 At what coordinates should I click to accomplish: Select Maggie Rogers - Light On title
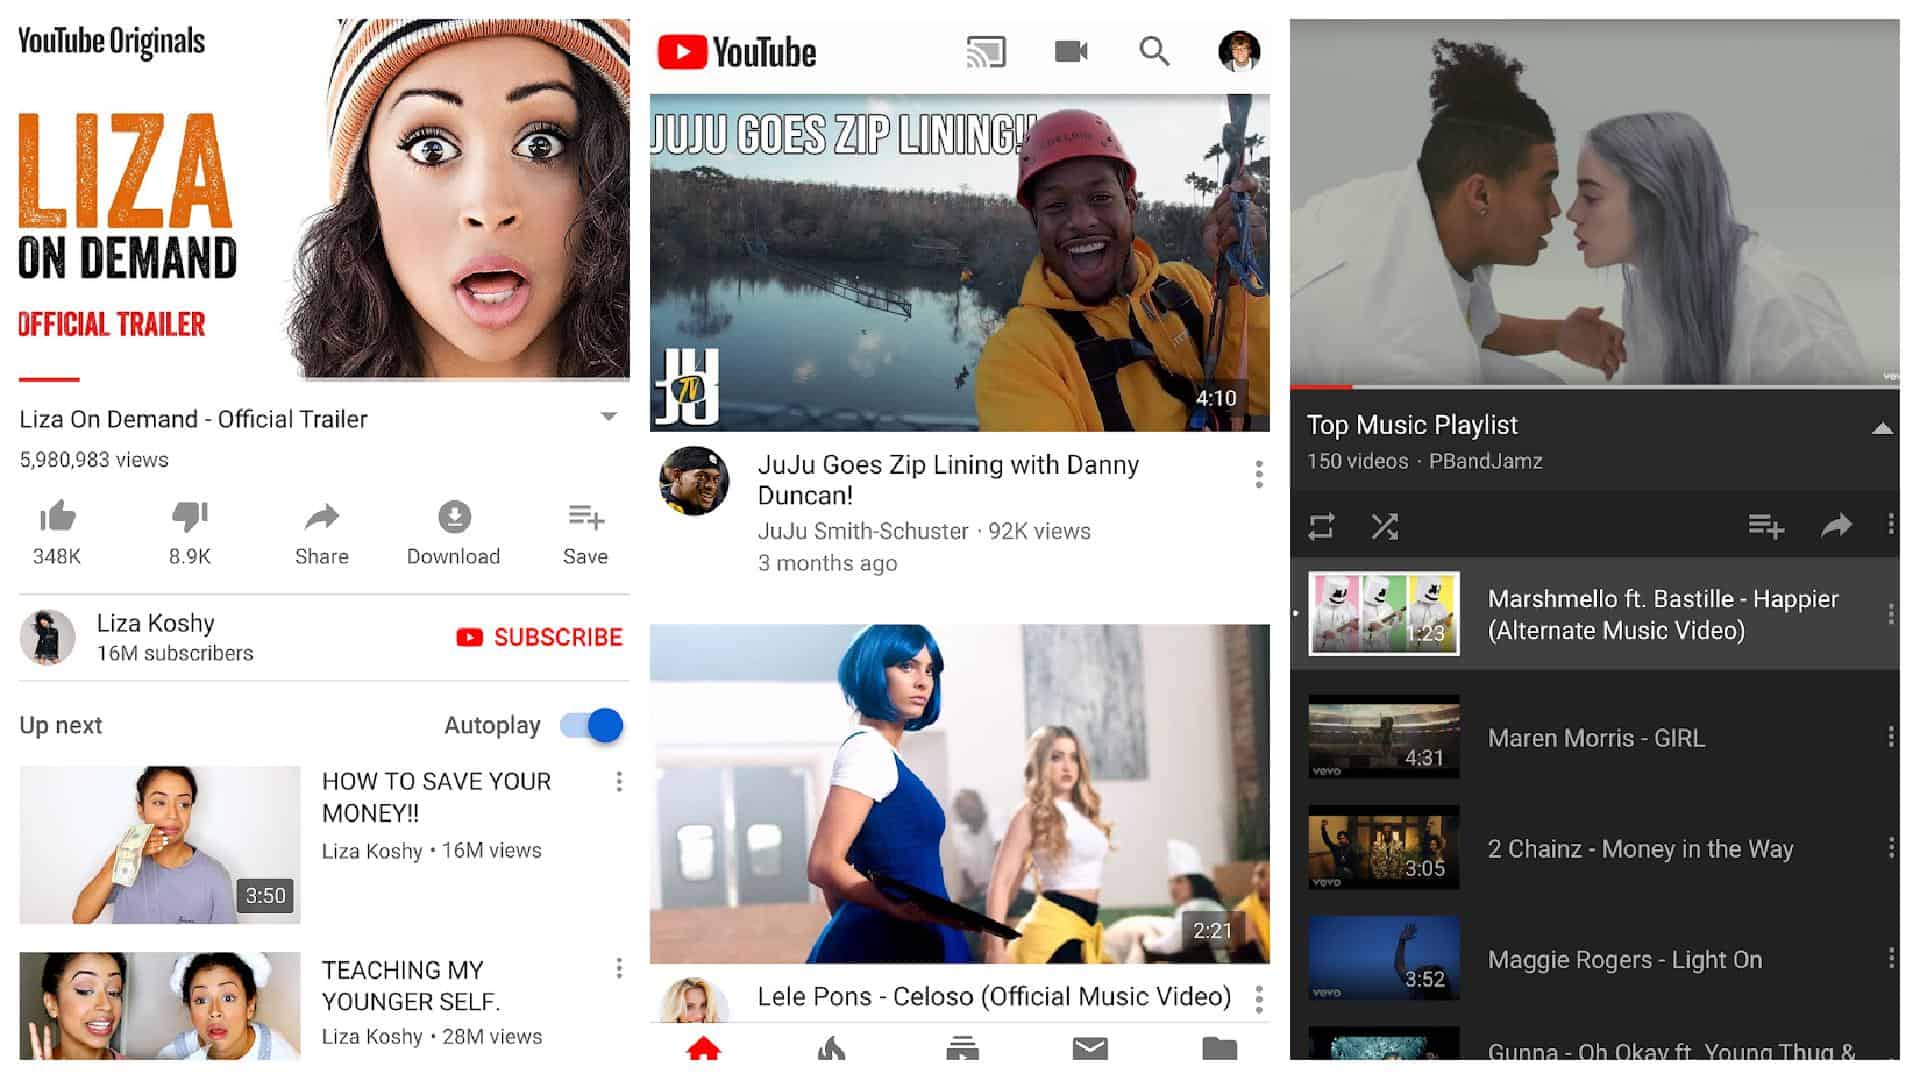(x=1625, y=960)
